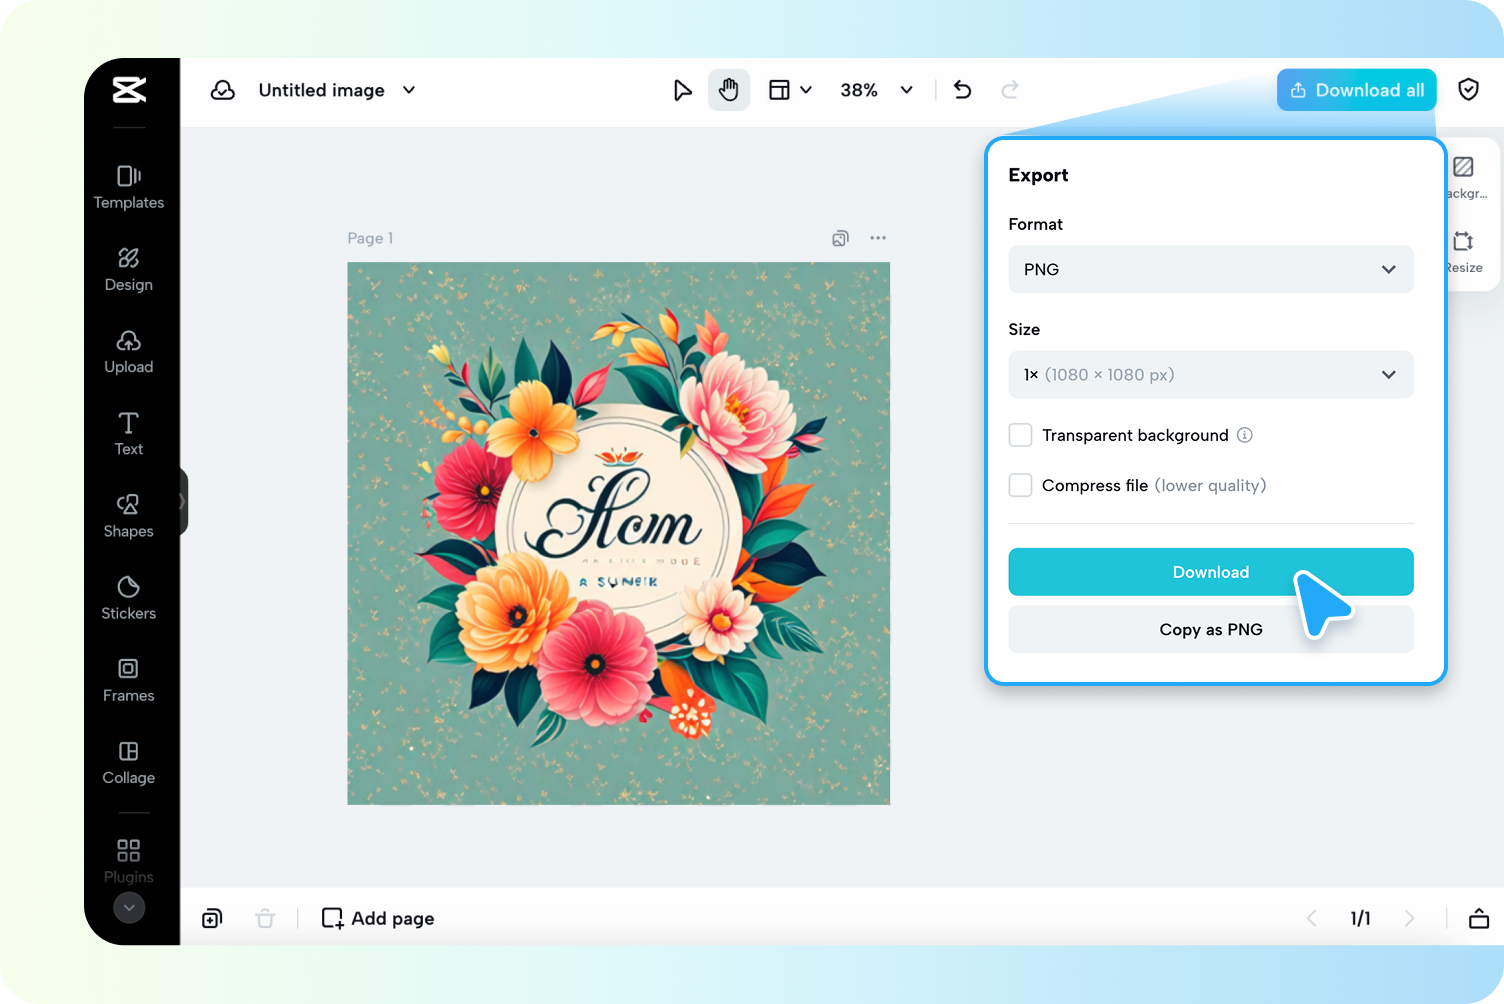Select the Hand tool in toolbar
The width and height of the screenshot is (1504, 1004).
(728, 89)
